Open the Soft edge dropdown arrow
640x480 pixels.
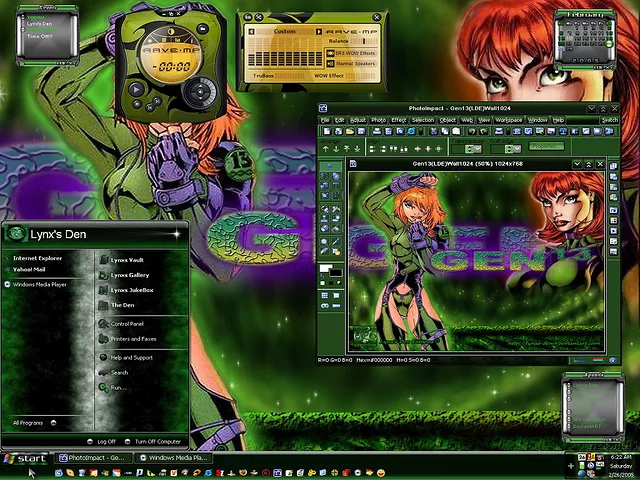(518, 149)
